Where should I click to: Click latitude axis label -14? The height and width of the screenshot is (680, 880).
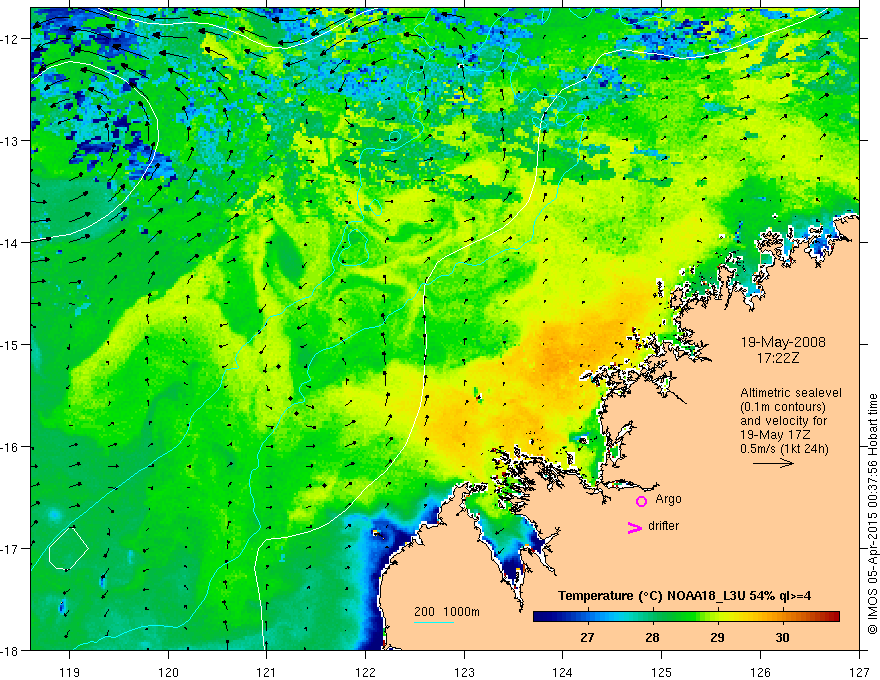coord(10,243)
